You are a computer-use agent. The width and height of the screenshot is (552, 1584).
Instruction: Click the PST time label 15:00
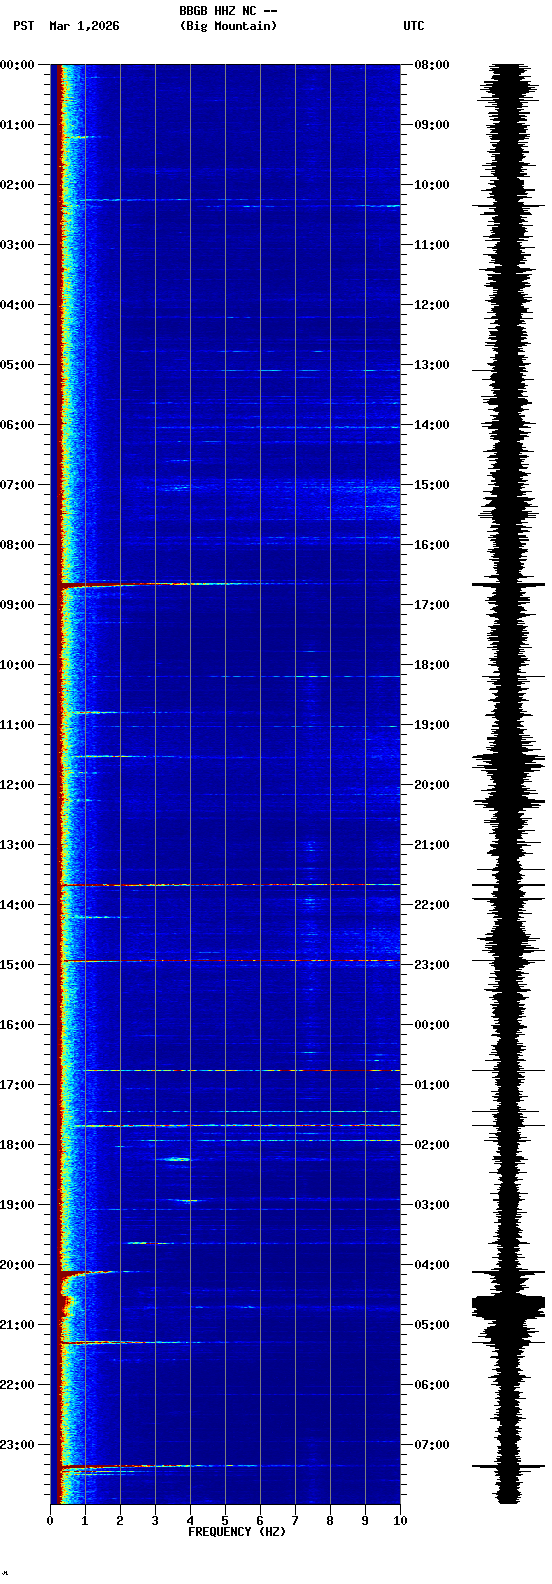point(17,965)
